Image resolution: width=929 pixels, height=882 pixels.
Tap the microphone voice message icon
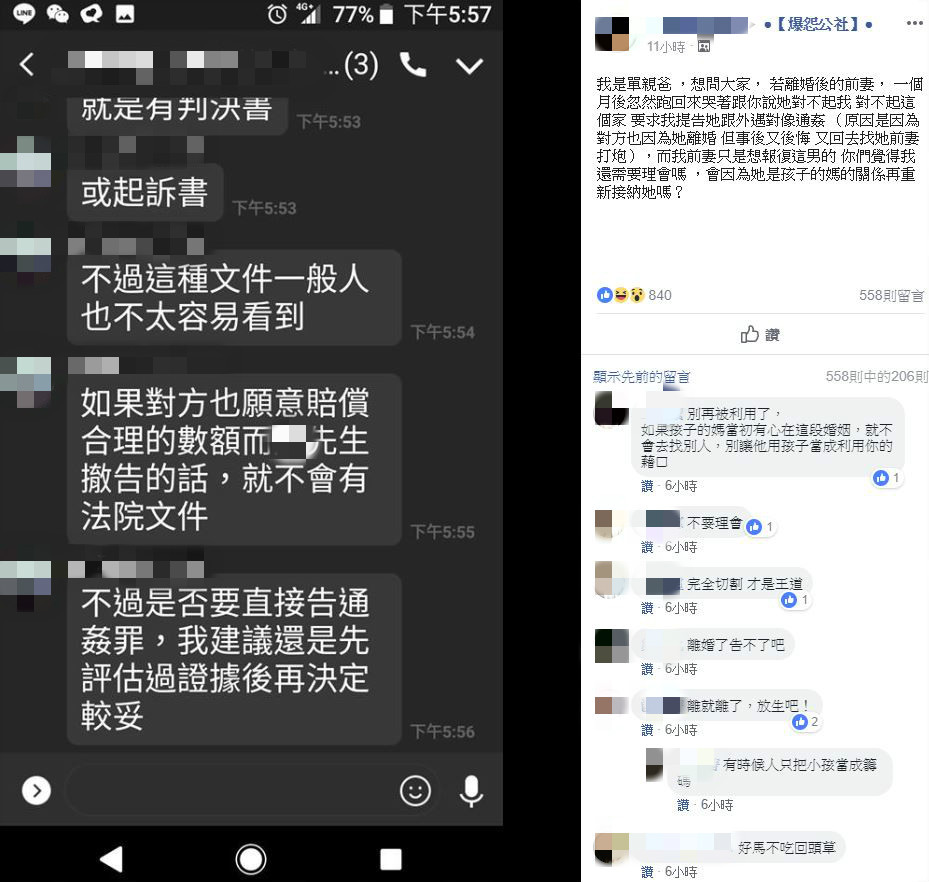[471, 791]
